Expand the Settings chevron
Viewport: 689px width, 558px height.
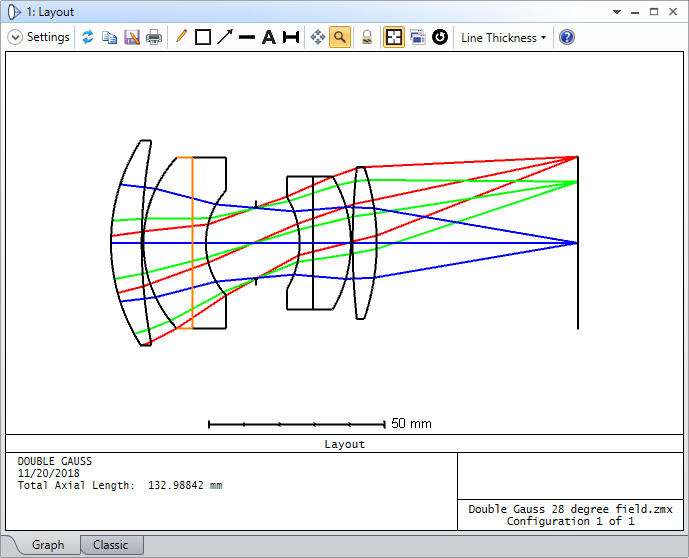click(15, 37)
